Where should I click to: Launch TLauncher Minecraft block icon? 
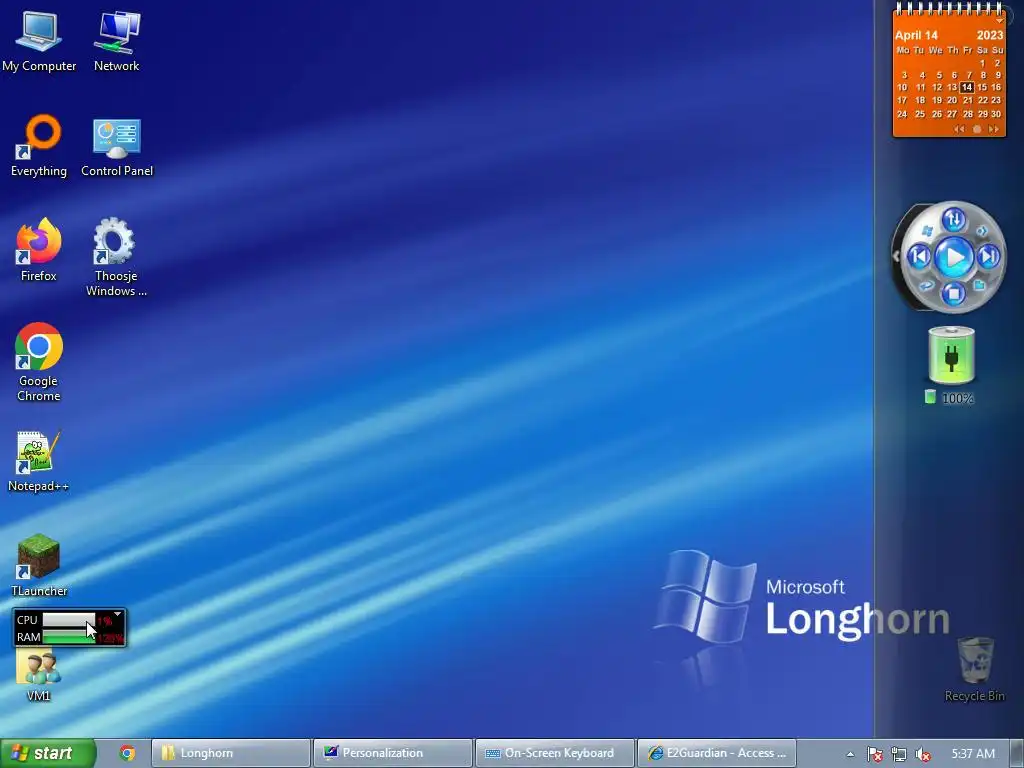[39, 566]
